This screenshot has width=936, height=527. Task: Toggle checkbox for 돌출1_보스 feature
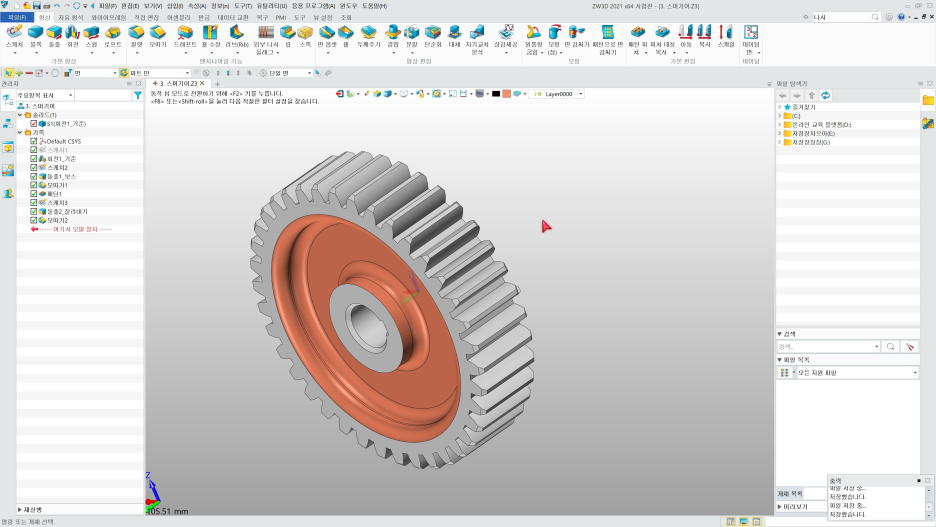(x=33, y=176)
